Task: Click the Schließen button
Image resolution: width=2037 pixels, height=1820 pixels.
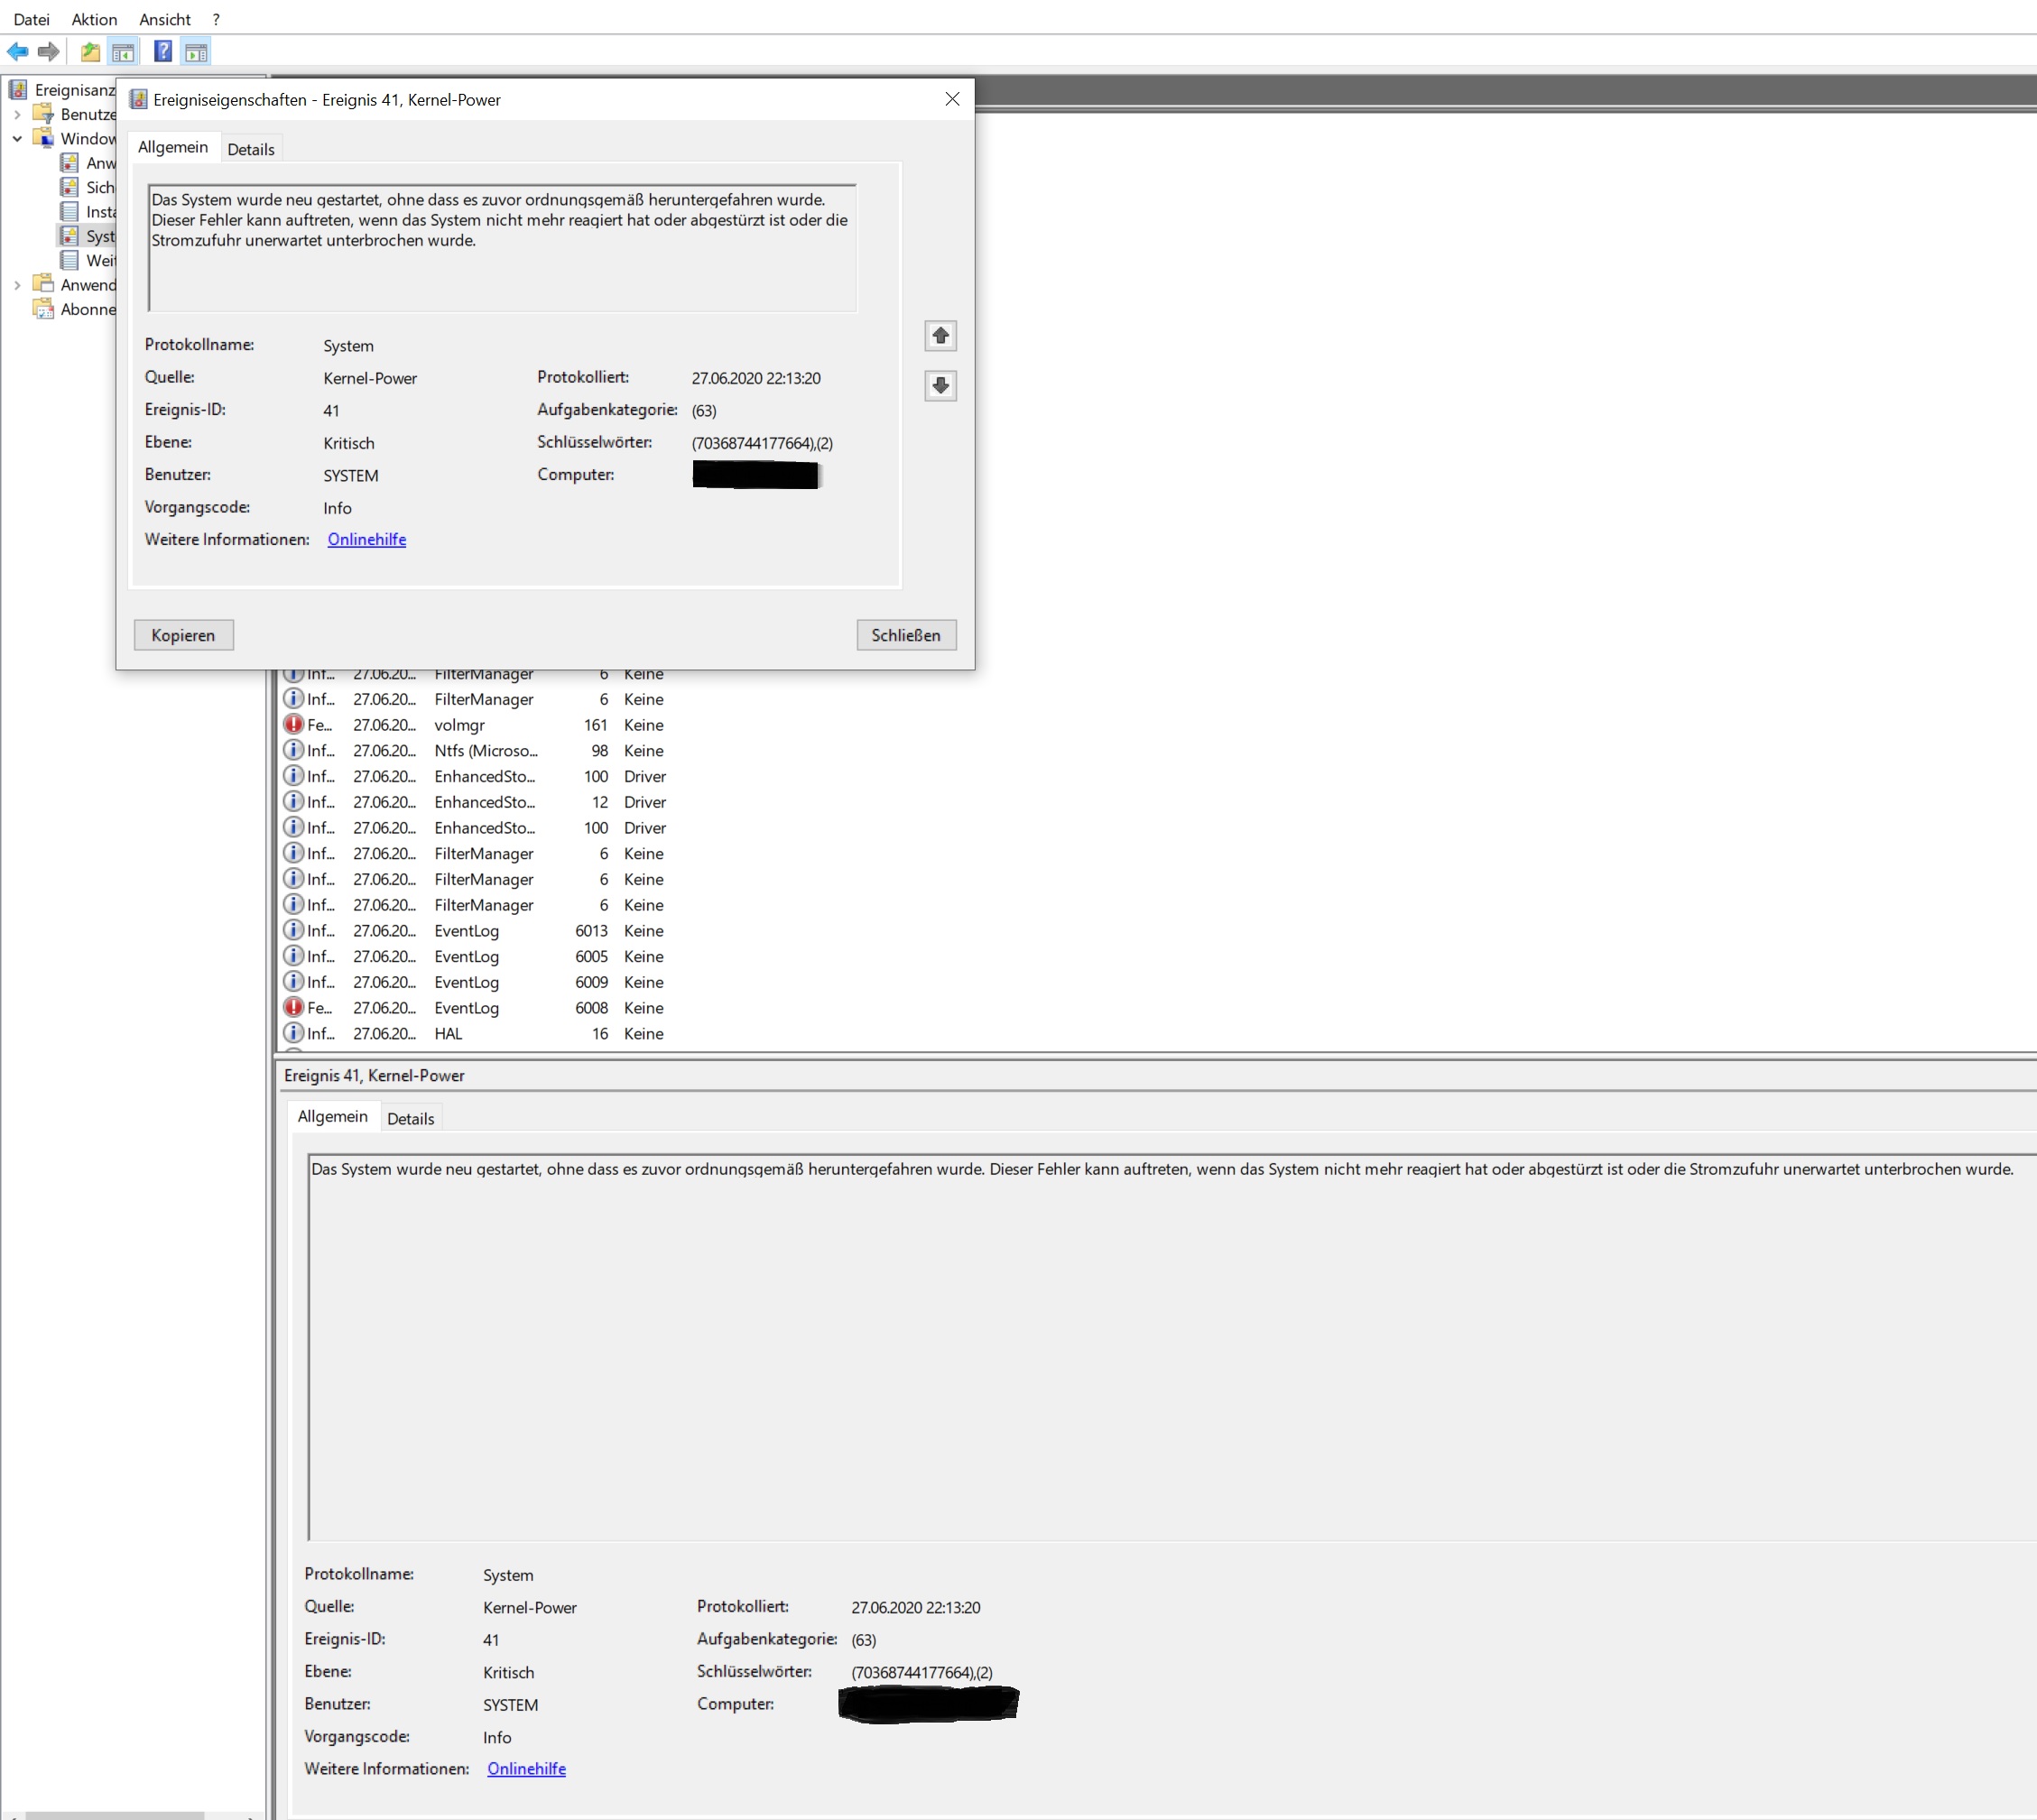Action: [x=905, y=635]
